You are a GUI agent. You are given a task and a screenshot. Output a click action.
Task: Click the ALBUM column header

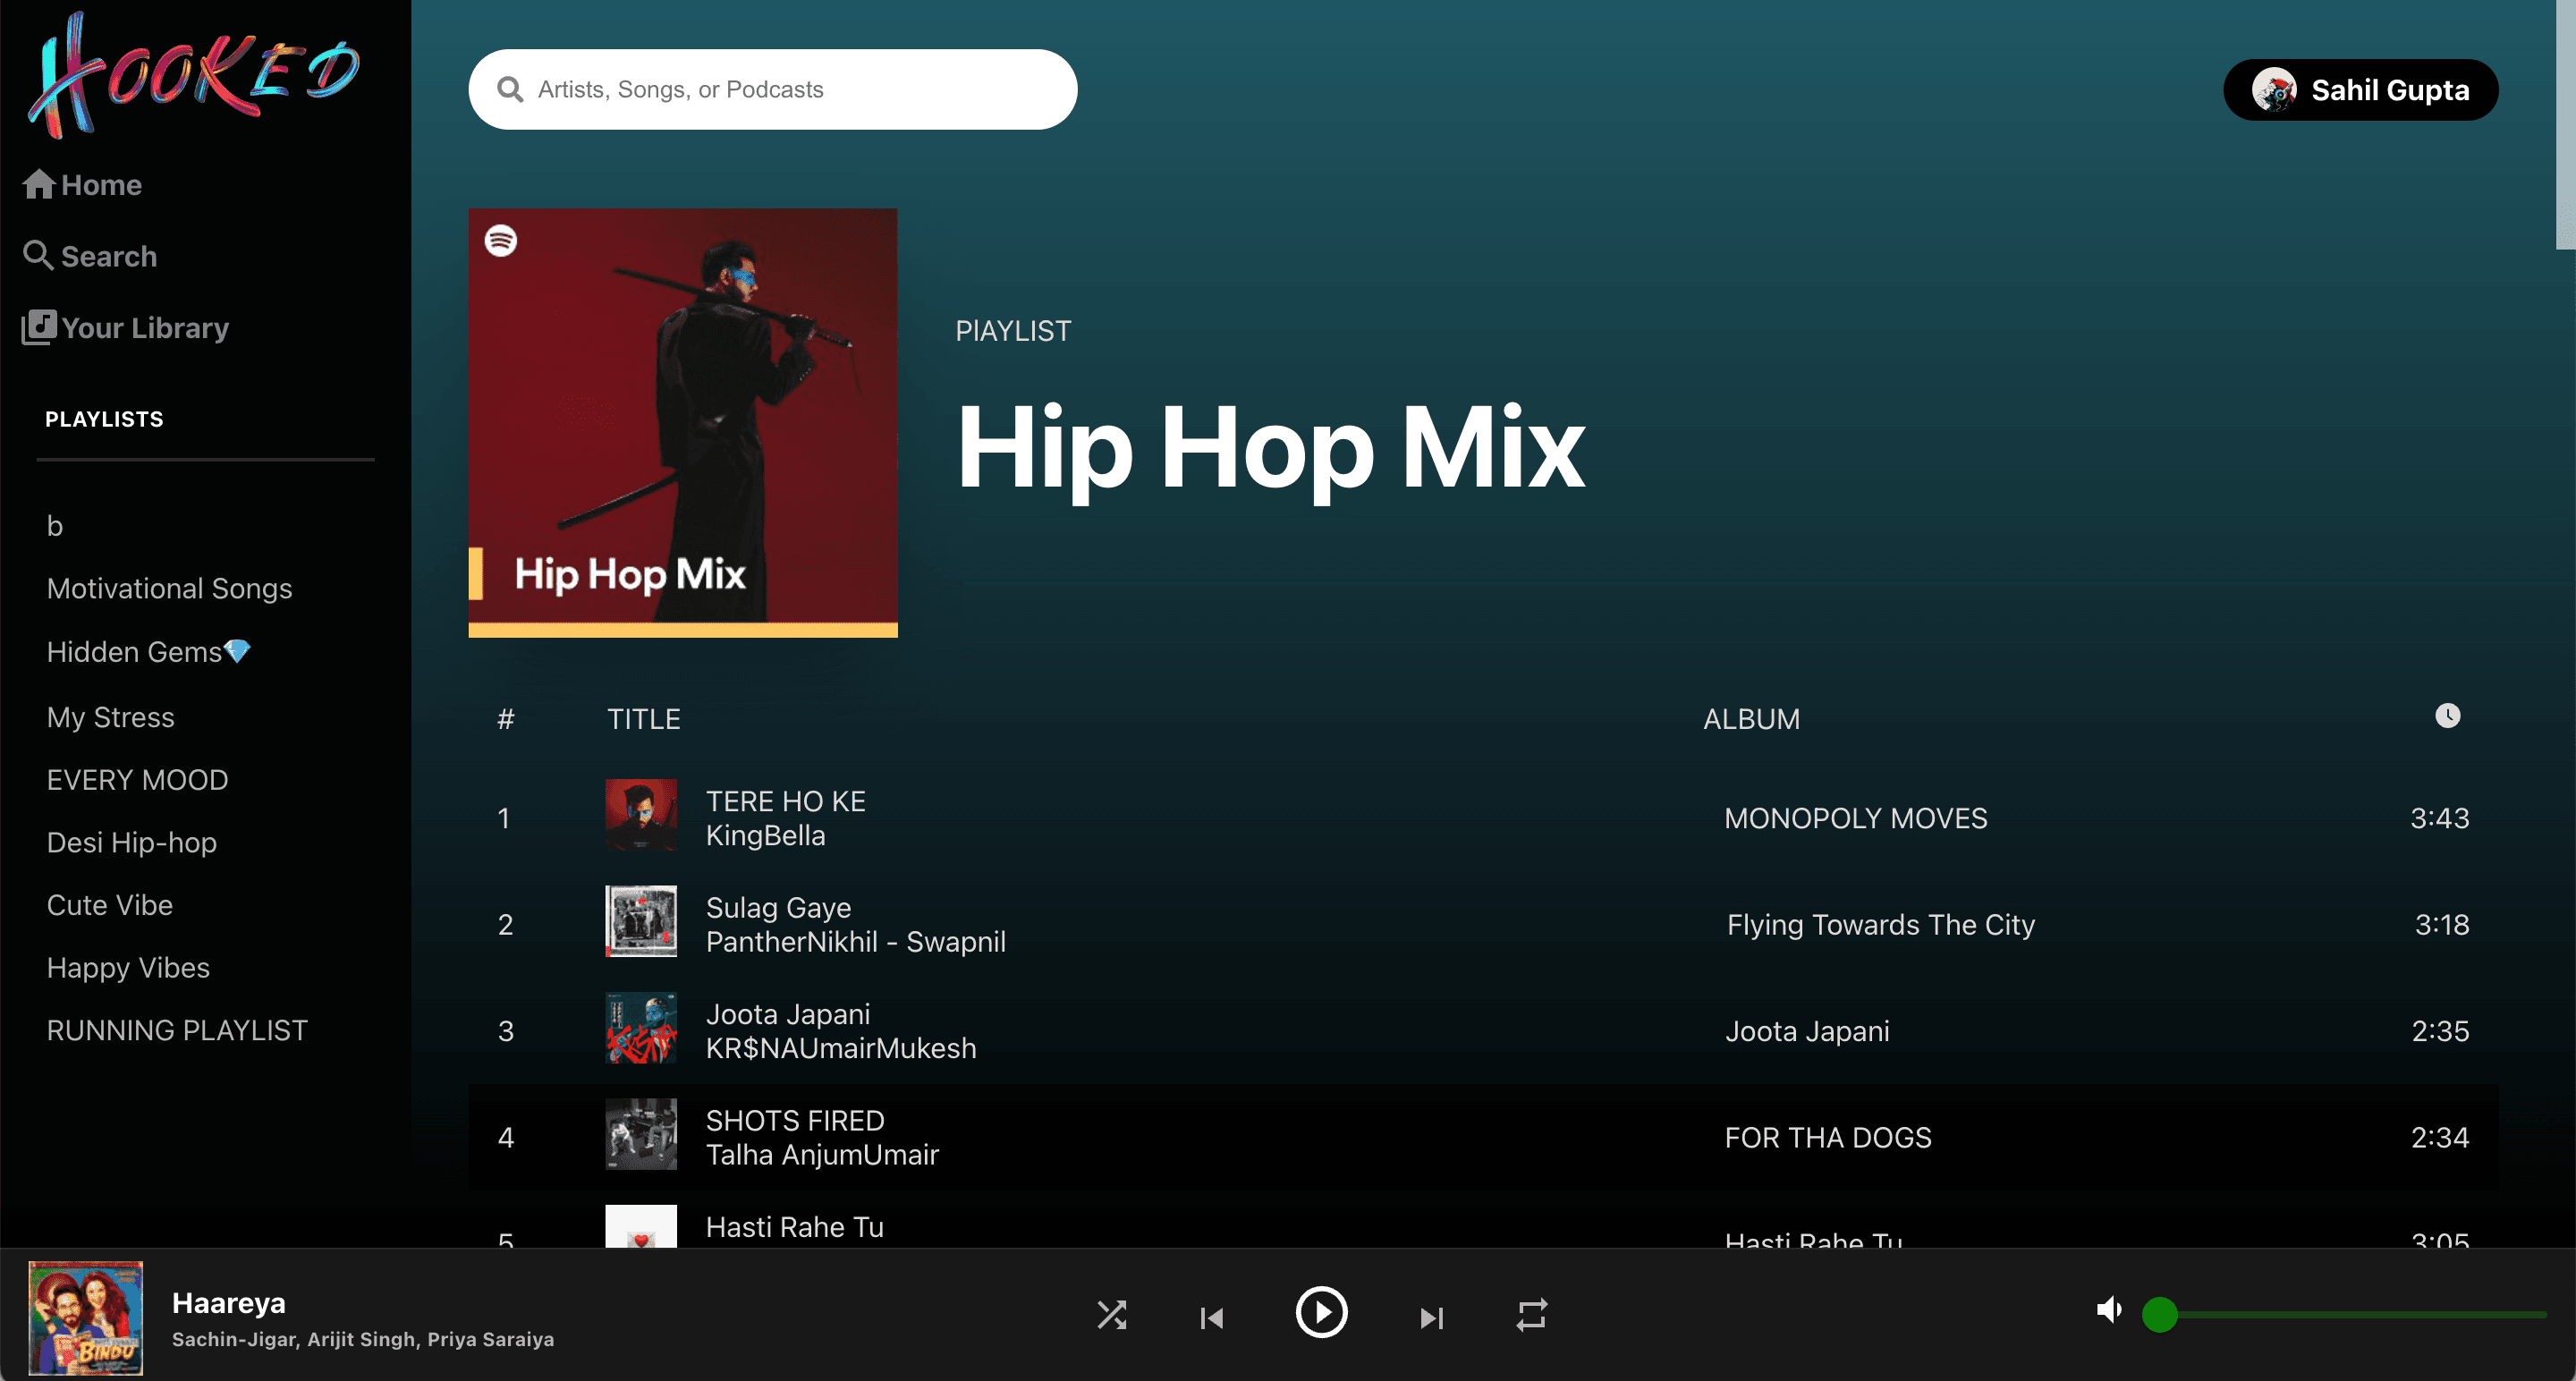pos(1751,719)
